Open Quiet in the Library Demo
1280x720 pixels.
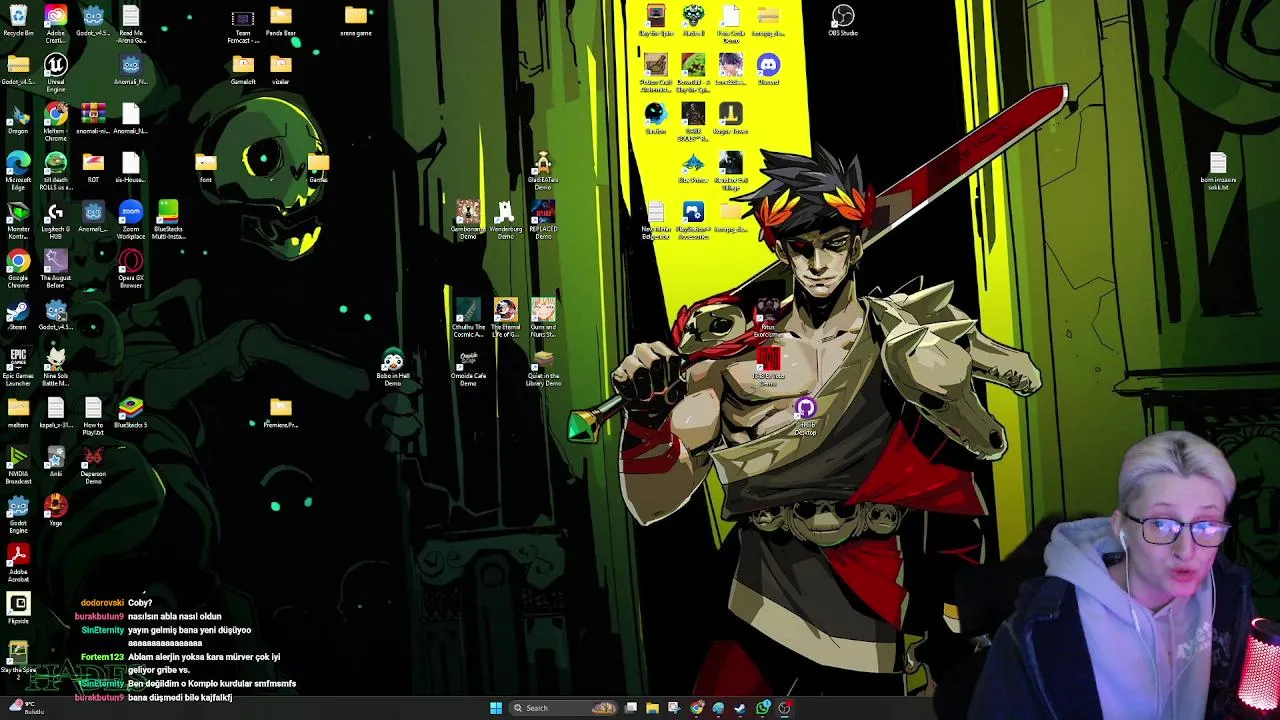click(x=543, y=367)
